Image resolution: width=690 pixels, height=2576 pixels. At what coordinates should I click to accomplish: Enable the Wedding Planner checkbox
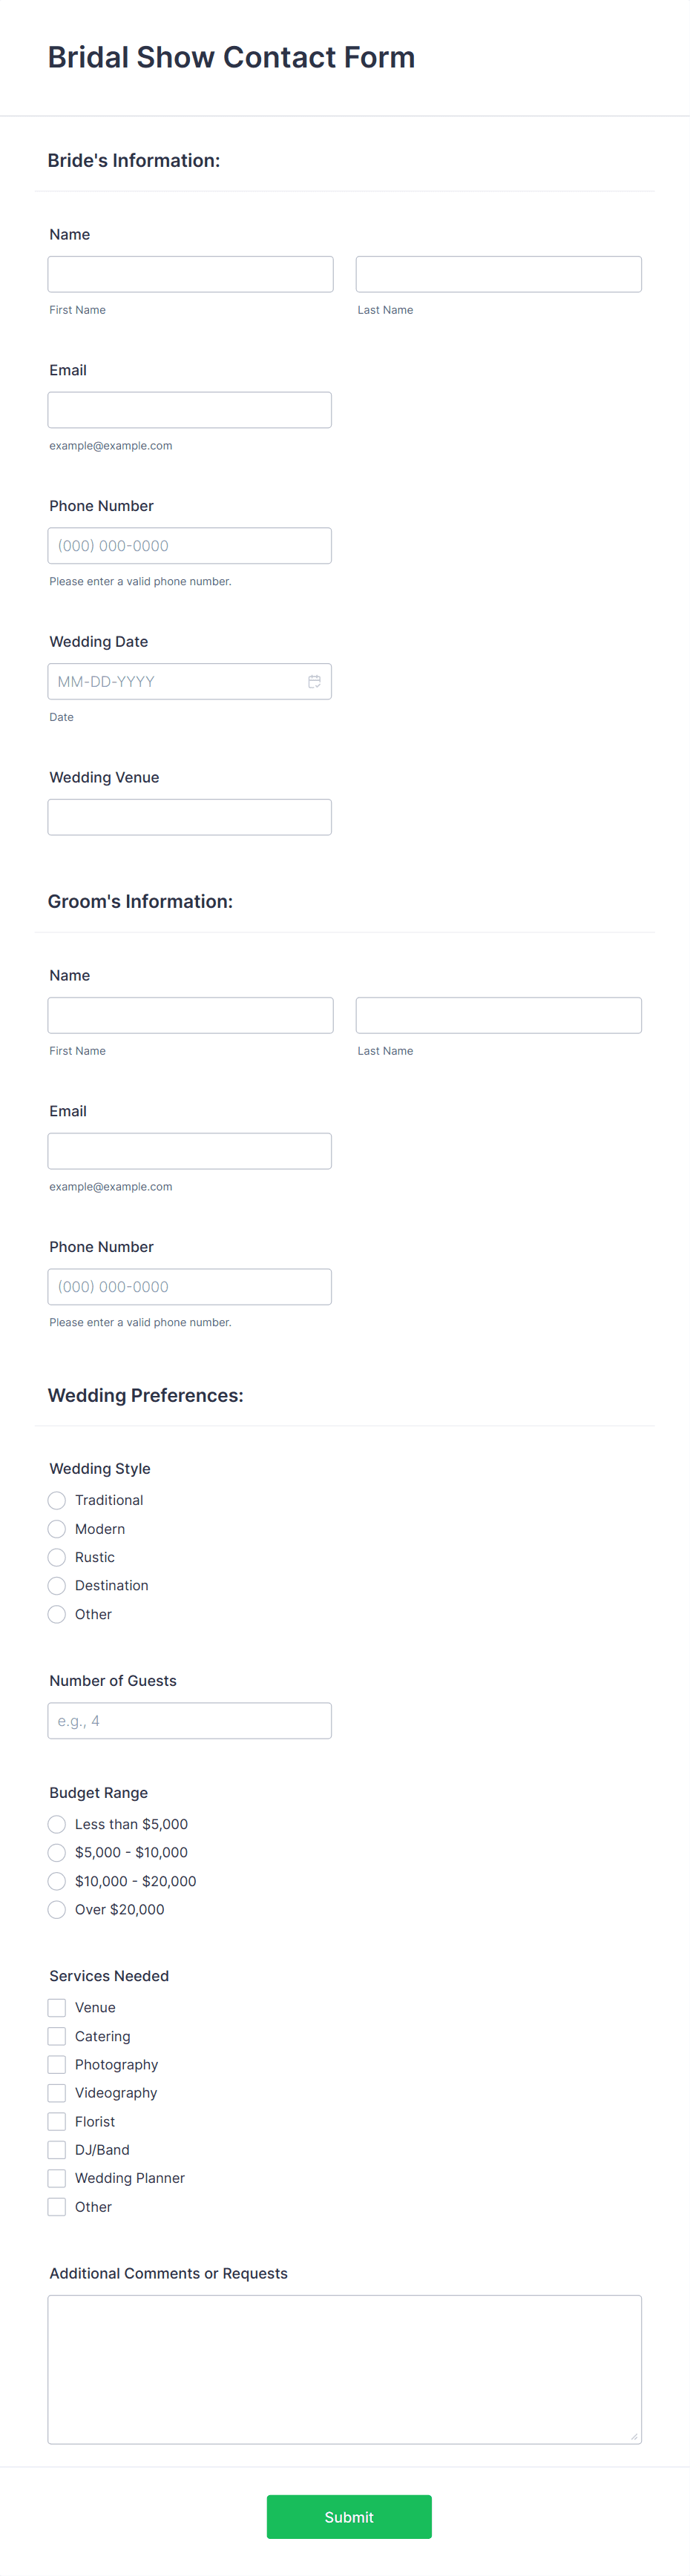tap(57, 2177)
